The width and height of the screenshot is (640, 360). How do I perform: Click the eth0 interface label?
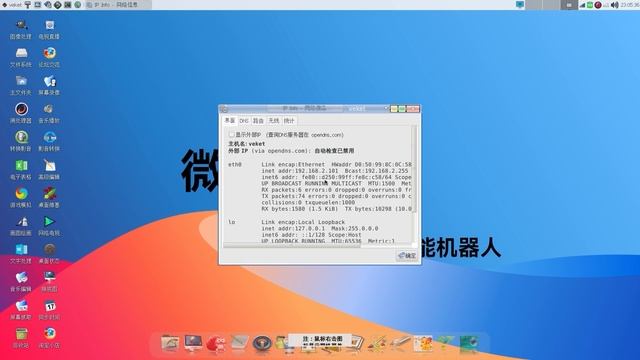235,164
